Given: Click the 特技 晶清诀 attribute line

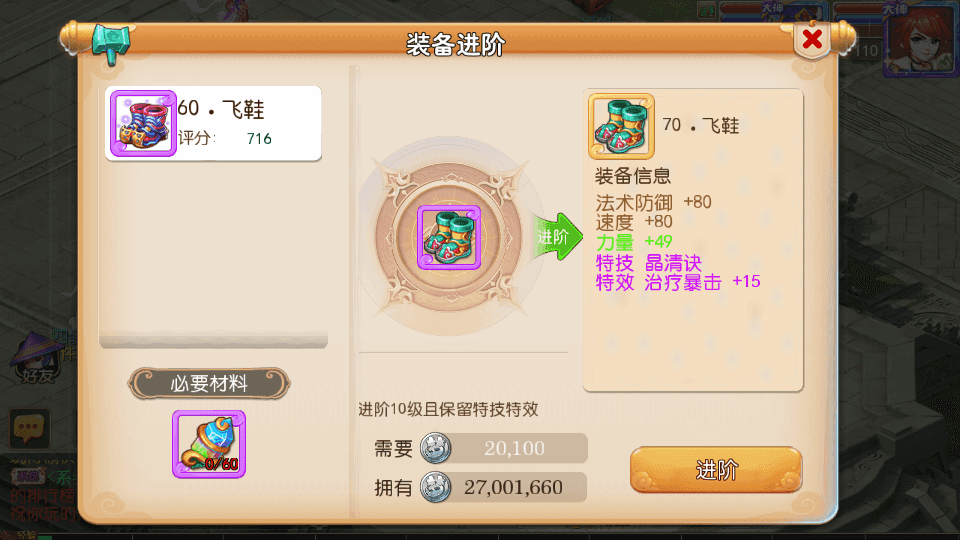Looking at the screenshot, I should (649, 263).
